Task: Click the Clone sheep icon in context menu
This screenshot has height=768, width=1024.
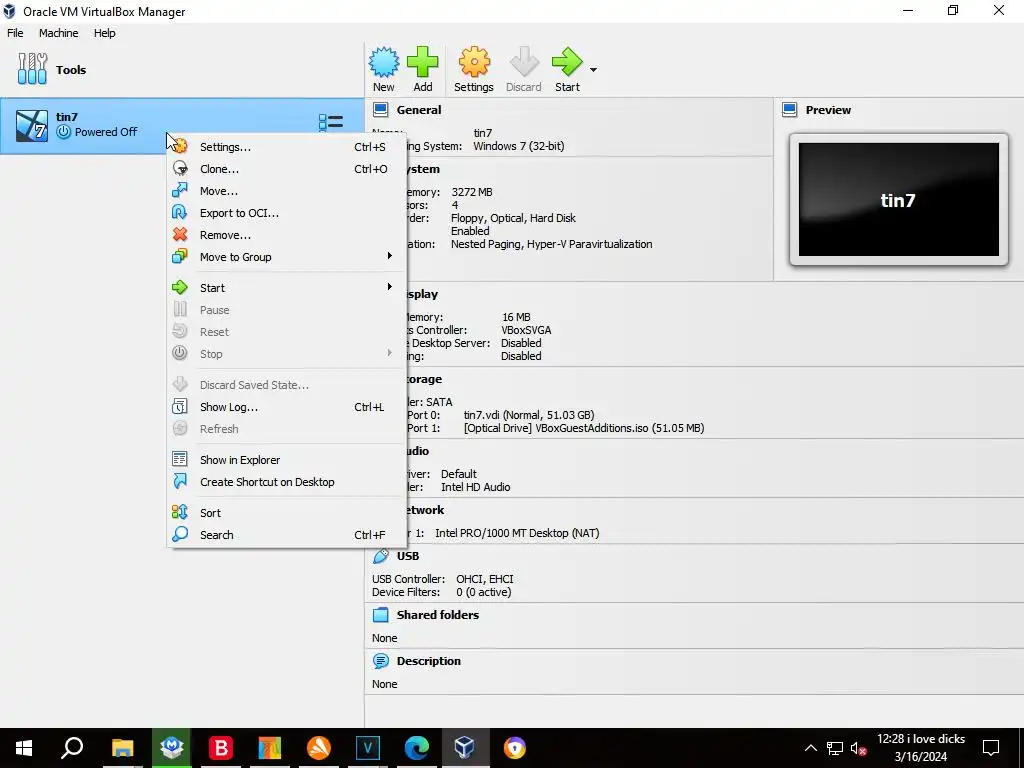Action: 180,168
